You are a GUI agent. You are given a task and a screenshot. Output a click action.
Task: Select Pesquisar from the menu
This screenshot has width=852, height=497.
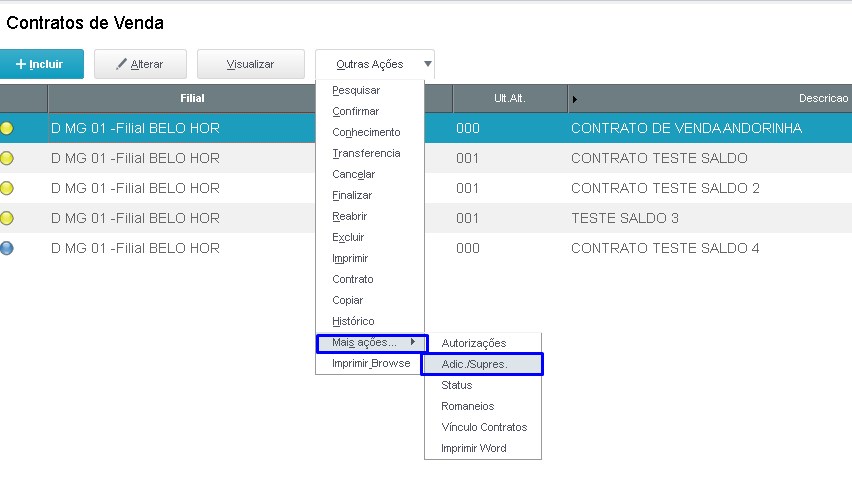coord(356,90)
